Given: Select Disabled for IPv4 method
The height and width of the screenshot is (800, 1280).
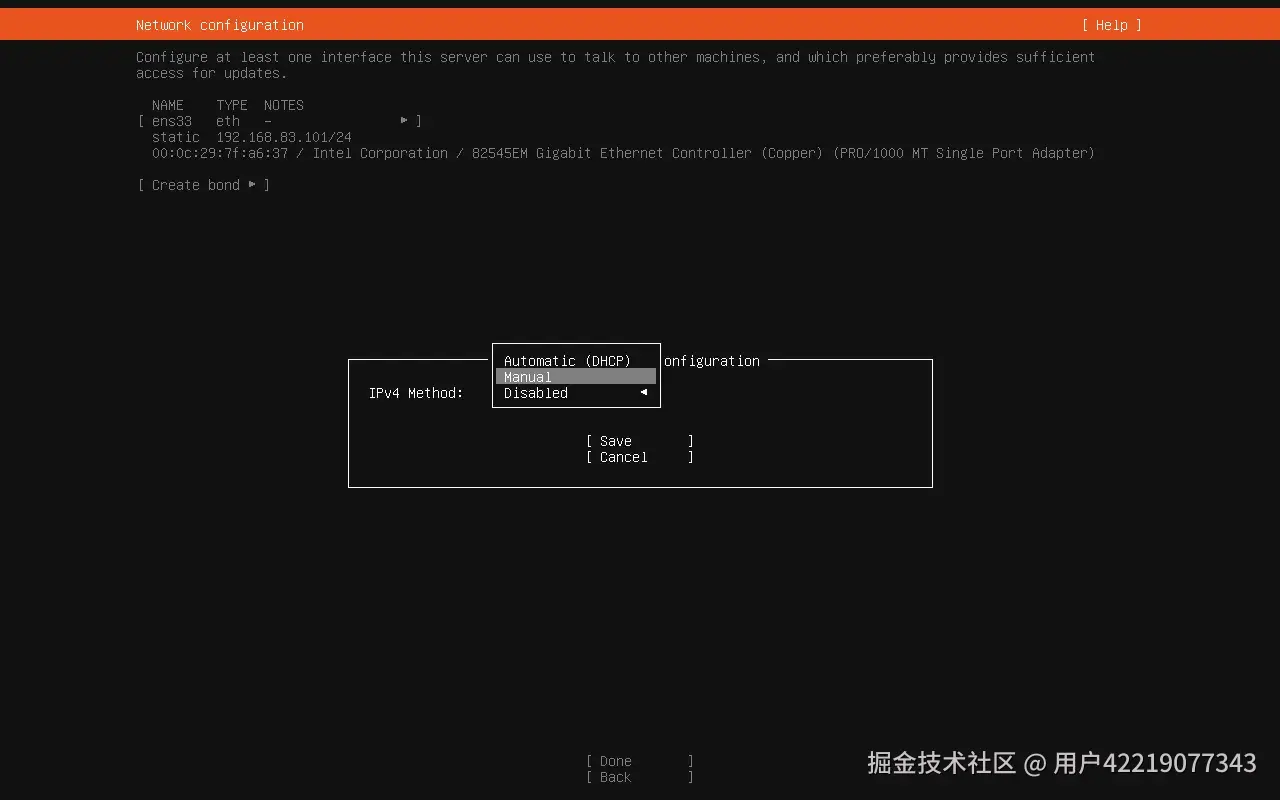Looking at the screenshot, I should coord(535,393).
